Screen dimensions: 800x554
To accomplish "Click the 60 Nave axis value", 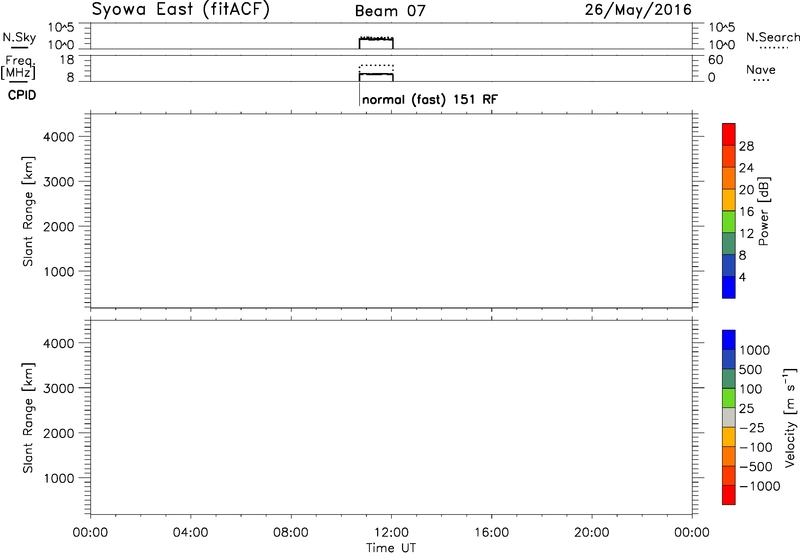I will point(715,60).
